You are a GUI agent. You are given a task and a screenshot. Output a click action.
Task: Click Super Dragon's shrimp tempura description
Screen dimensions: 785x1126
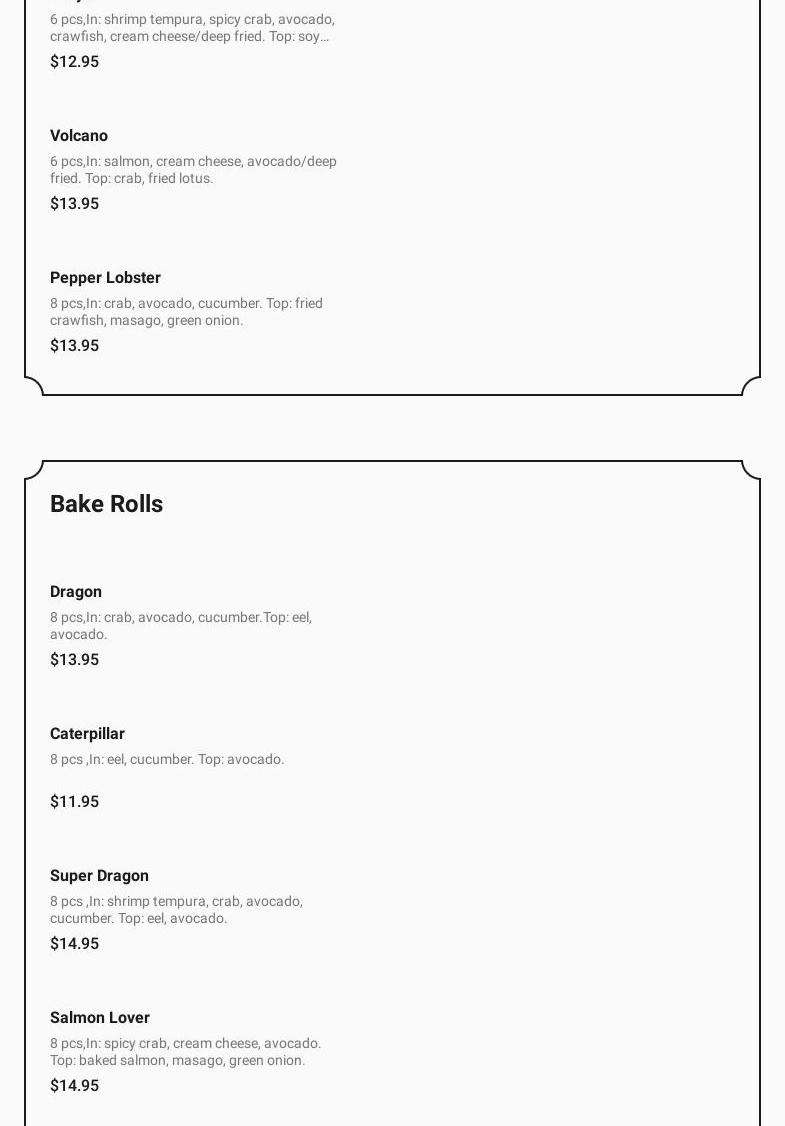176,910
